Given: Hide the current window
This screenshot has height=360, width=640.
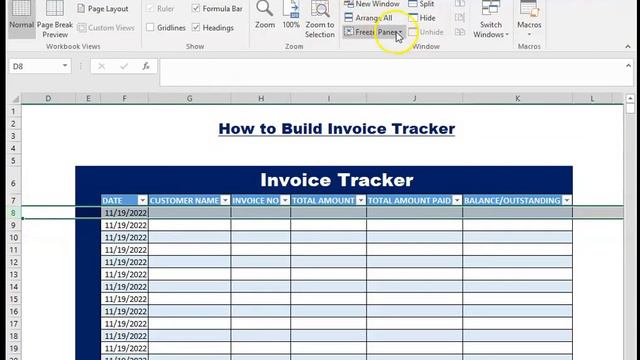Looking at the screenshot, I should [x=422, y=18].
